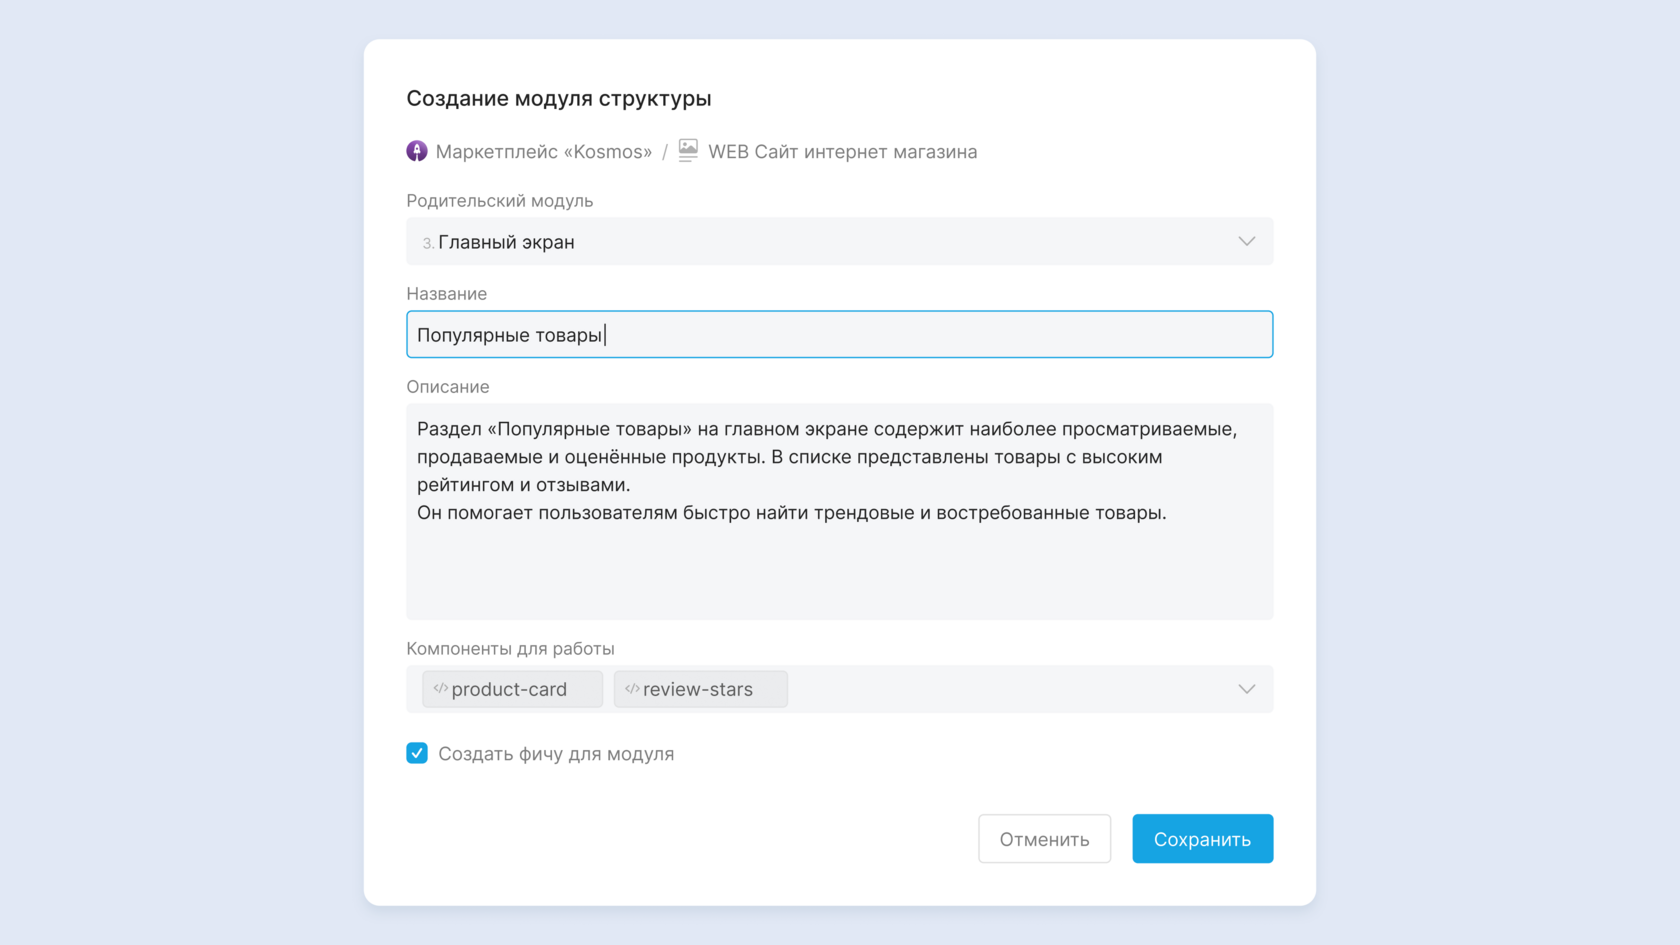Select the review-stars component tag

click(x=700, y=689)
